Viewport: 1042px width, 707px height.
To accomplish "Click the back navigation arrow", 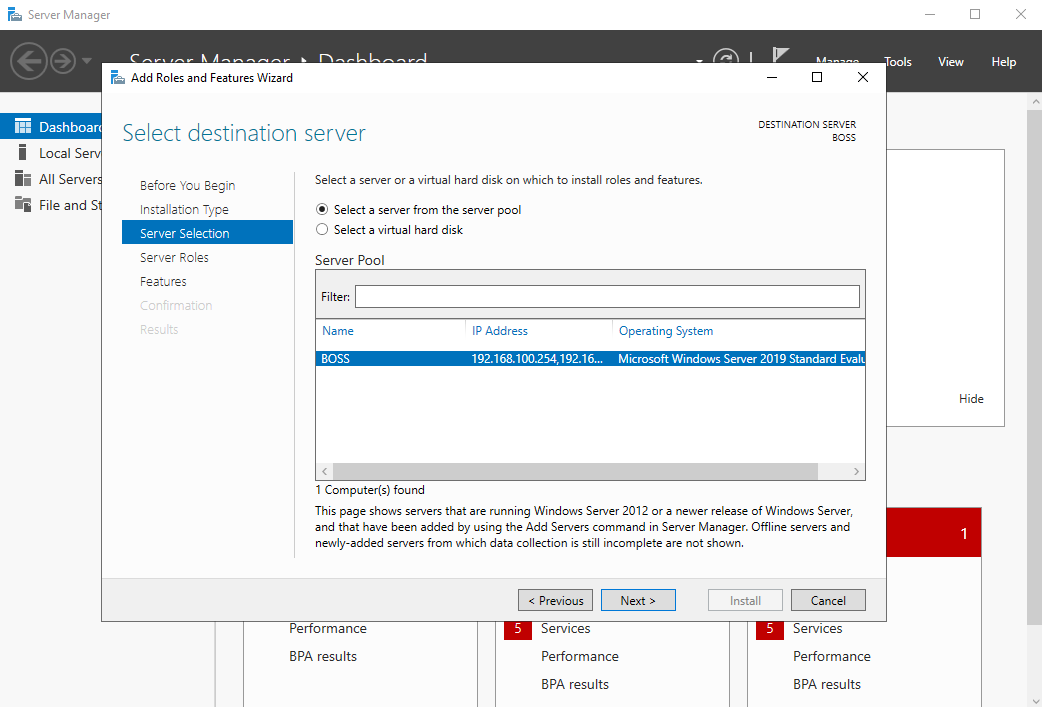I will coord(28,62).
